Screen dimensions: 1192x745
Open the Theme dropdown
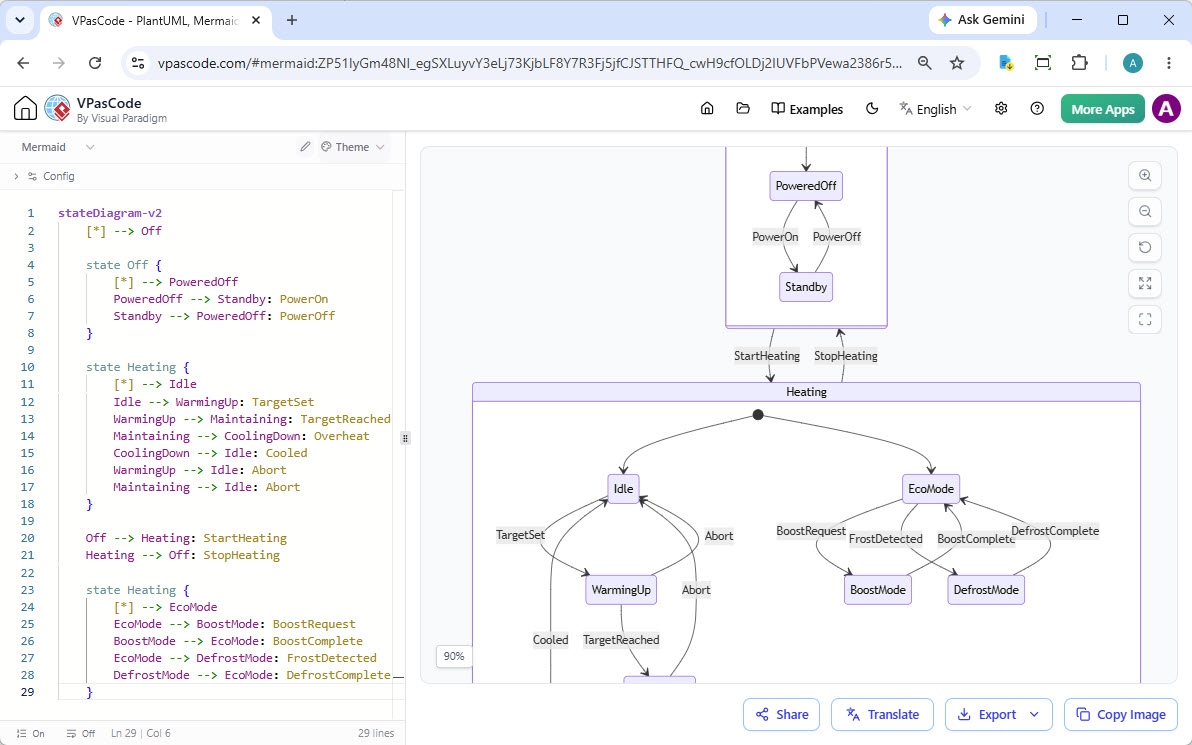(x=353, y=147)
